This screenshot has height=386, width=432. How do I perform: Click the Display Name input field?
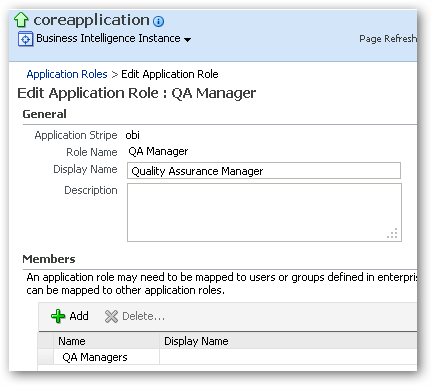pos(264,171)
